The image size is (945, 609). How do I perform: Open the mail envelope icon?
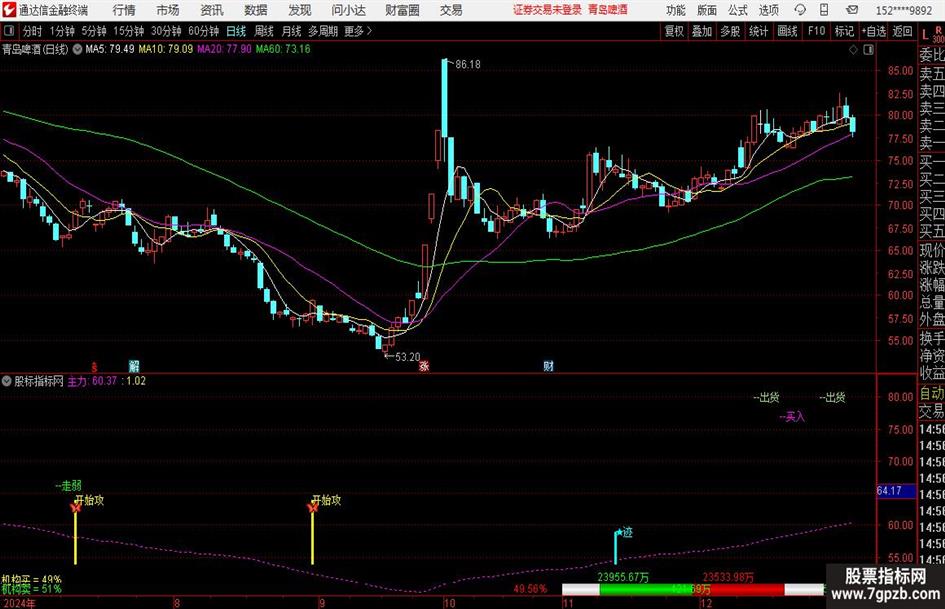point(852,10)
